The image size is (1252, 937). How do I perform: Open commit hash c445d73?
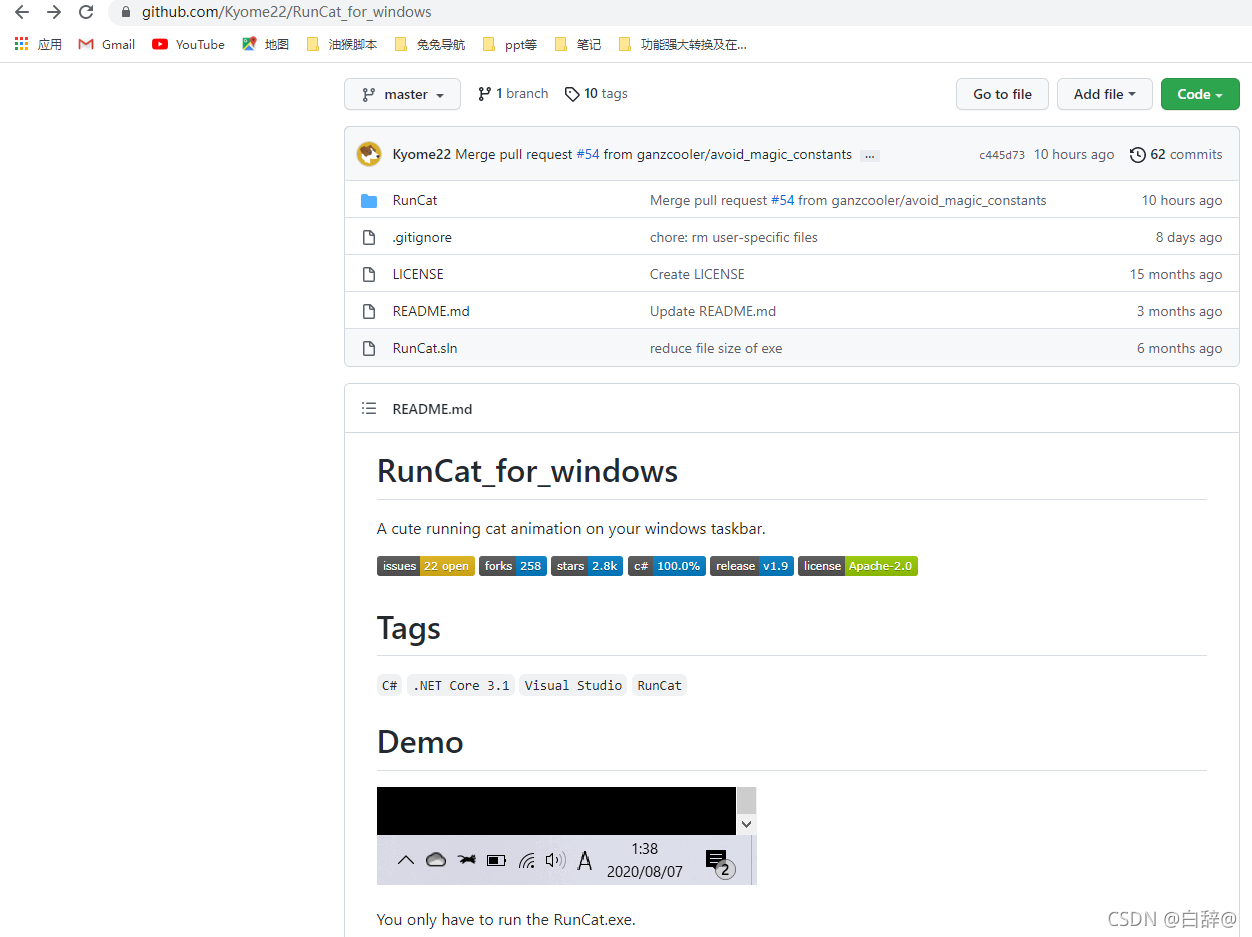(x=1001, y=155)
